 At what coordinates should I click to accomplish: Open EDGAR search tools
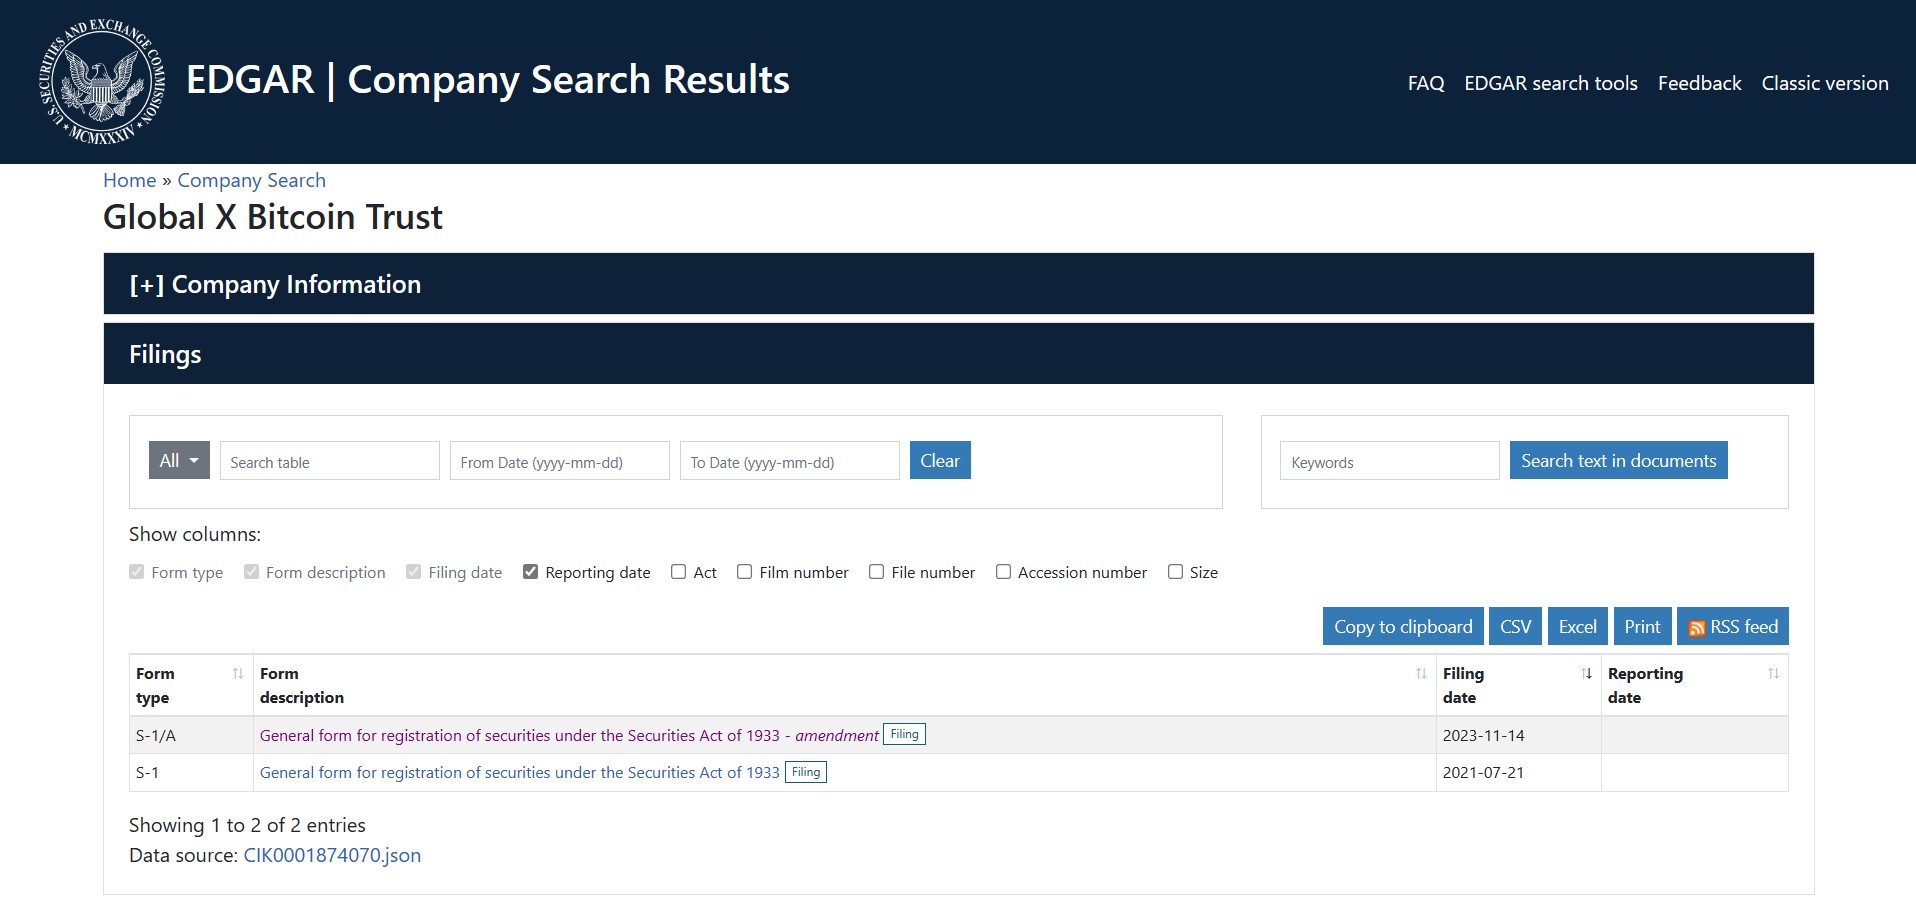pyautogui.click(x=1551, y=83)
